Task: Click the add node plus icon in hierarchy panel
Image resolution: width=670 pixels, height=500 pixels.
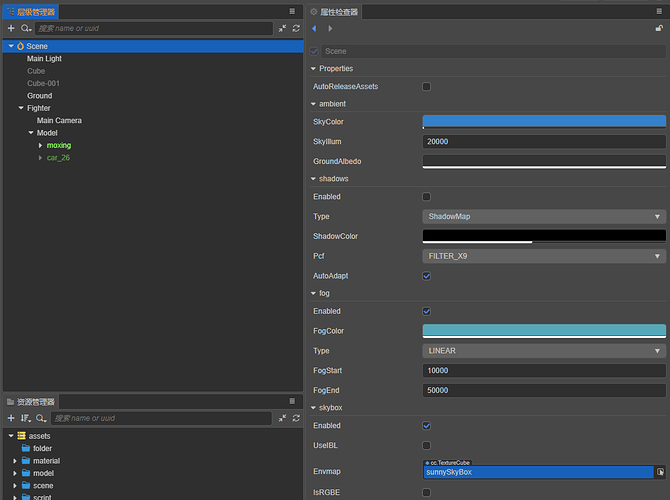Action: [11, 28]
